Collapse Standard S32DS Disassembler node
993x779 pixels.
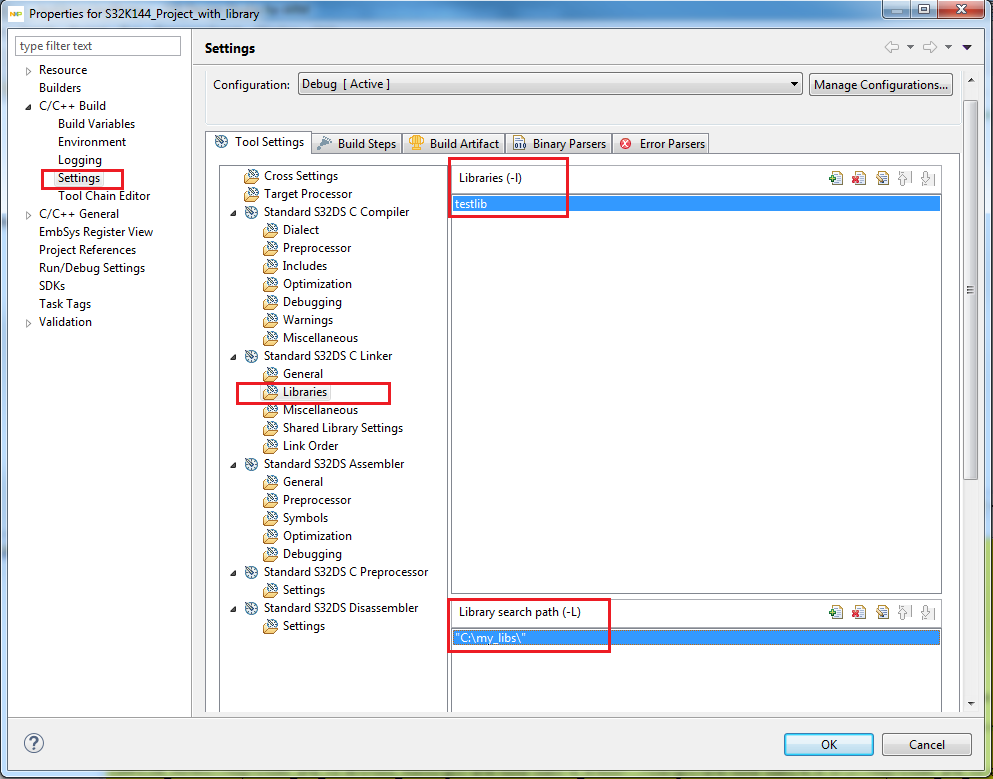coord(233,609)
